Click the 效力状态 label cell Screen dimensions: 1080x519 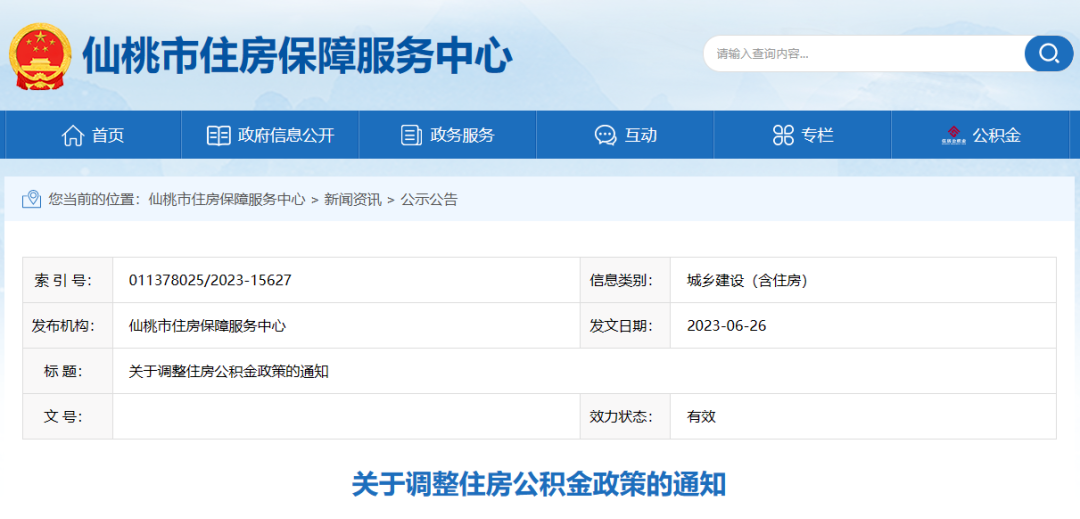click(625, 416)
